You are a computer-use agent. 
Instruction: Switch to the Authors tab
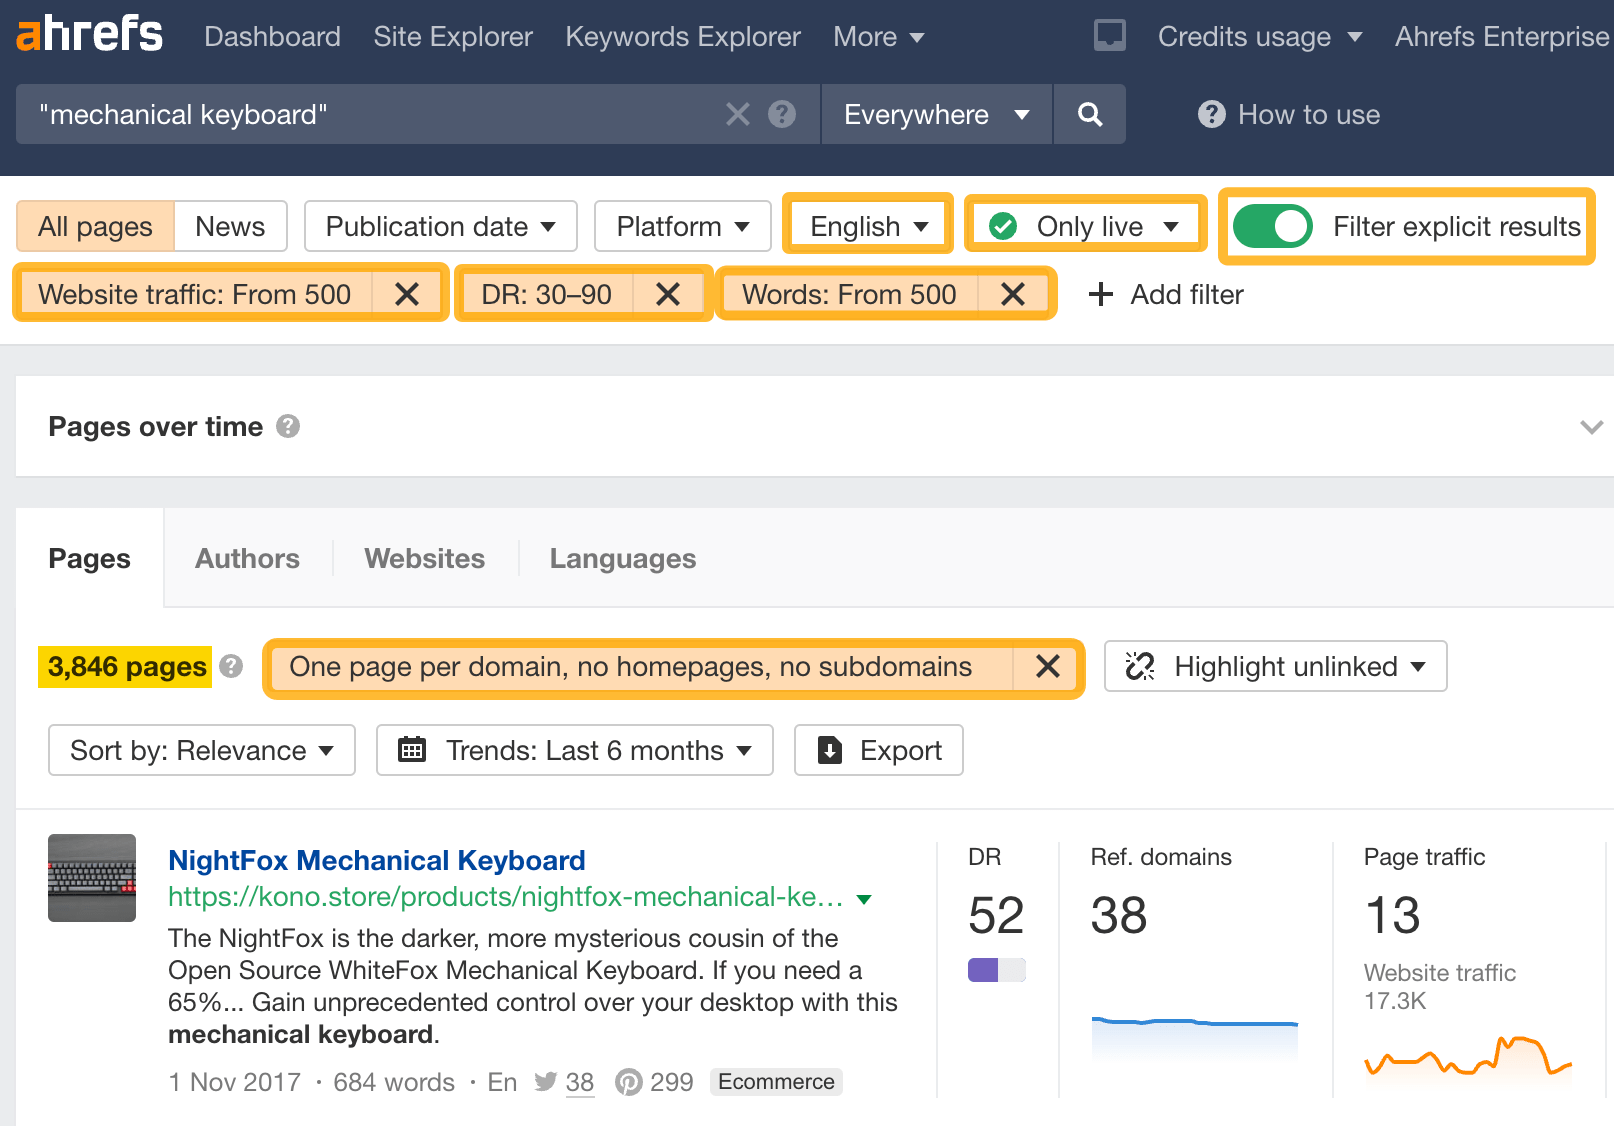[246, 558]
